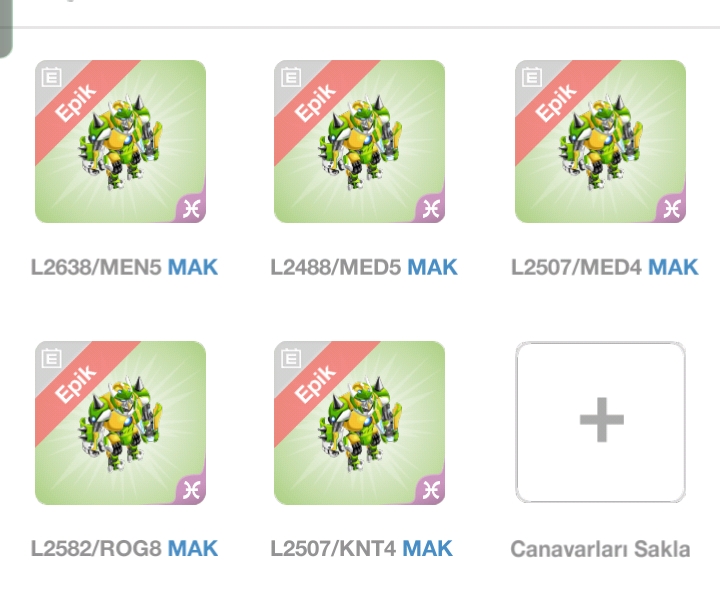Open details icon on L2488/MED5 monster card
The image size is (720, 594).
click(x=291, y=77)
